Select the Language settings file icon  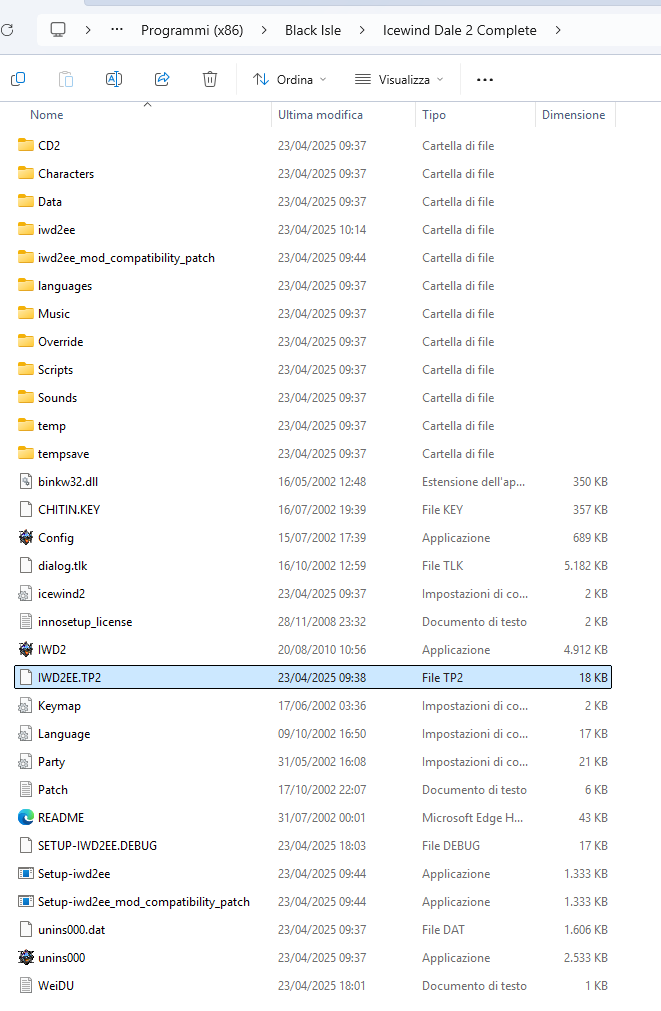(x=26, y=734)
